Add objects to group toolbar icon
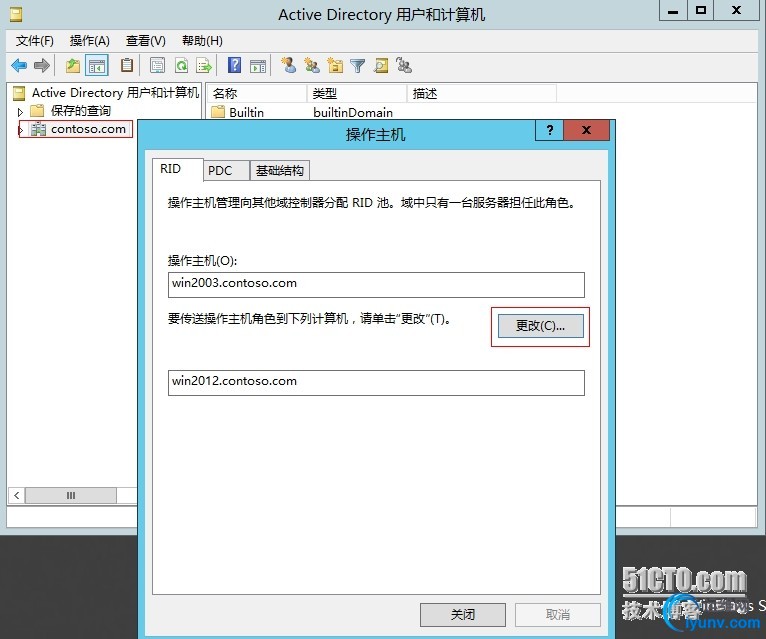 (404, 65)
